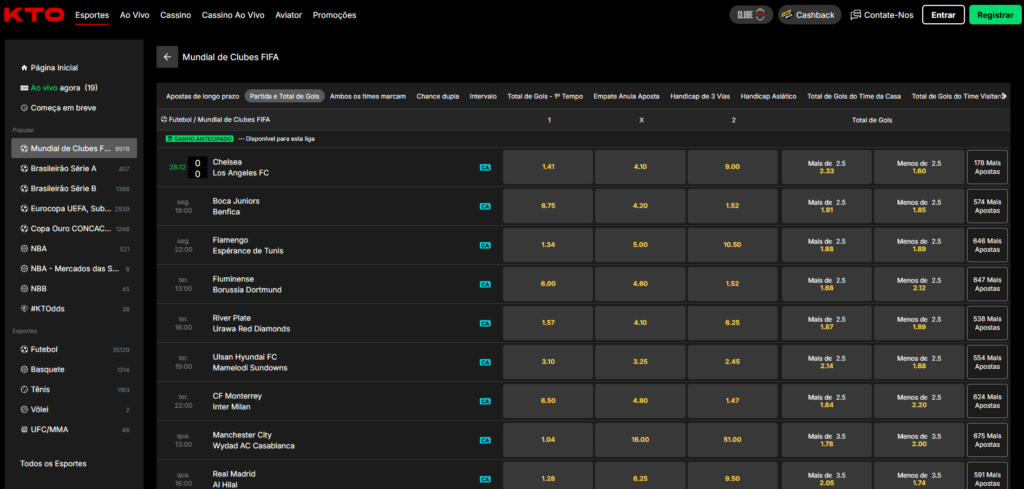Open NBA in popular list
The image size is (1024, 489).
(x=74, y=249)
